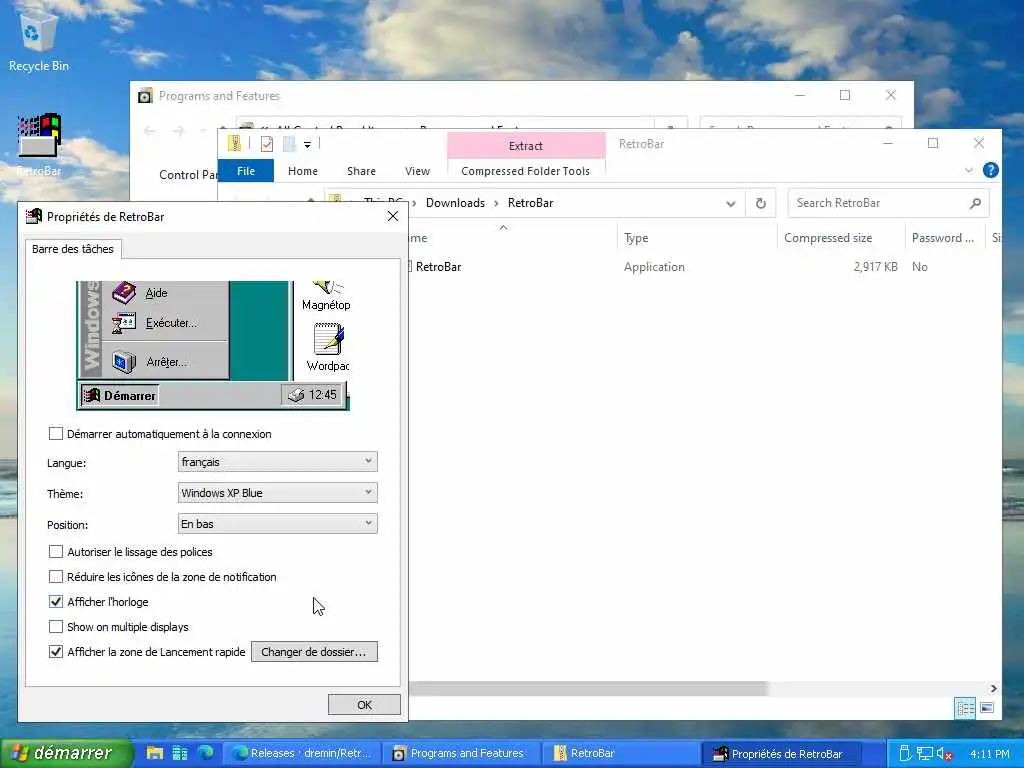Select the Barre des tâches tab
Viewport: 1024px width, 768px height.
[73, 249]
